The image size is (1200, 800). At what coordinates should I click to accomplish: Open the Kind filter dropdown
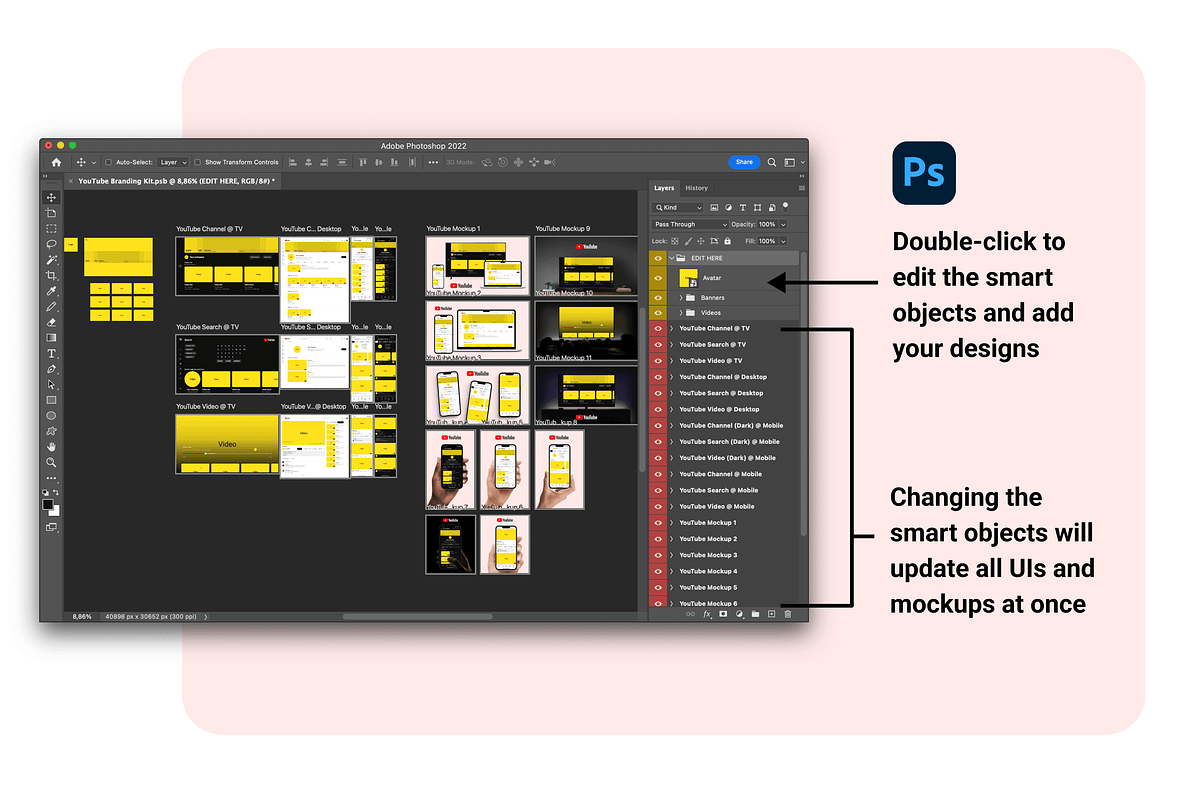coord(677,207)
